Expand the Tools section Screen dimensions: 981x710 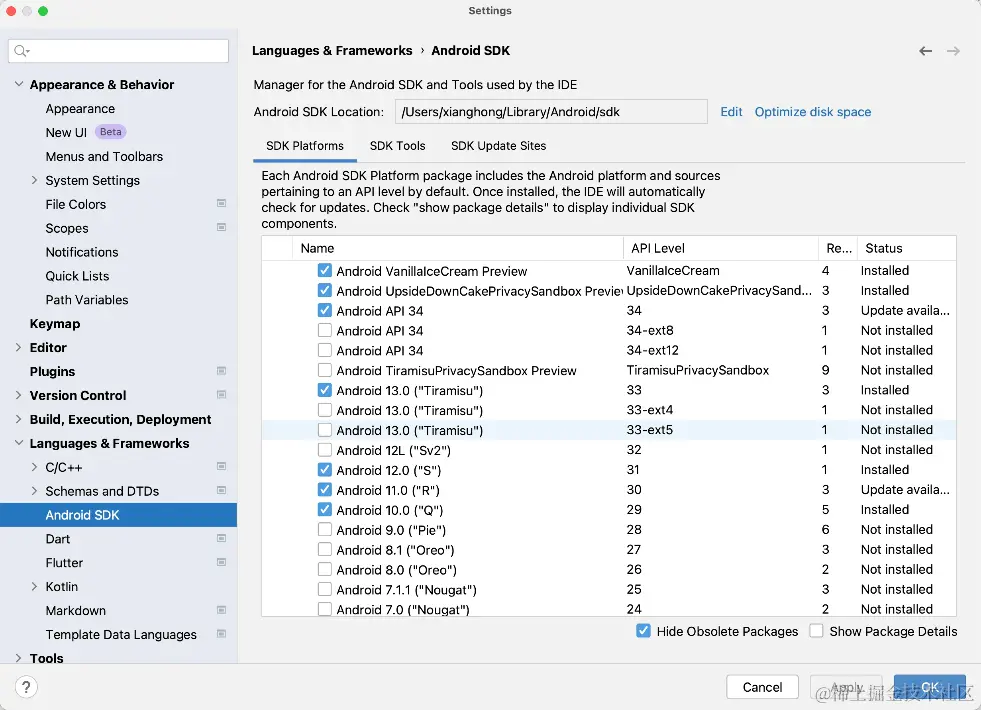(19, 658)
